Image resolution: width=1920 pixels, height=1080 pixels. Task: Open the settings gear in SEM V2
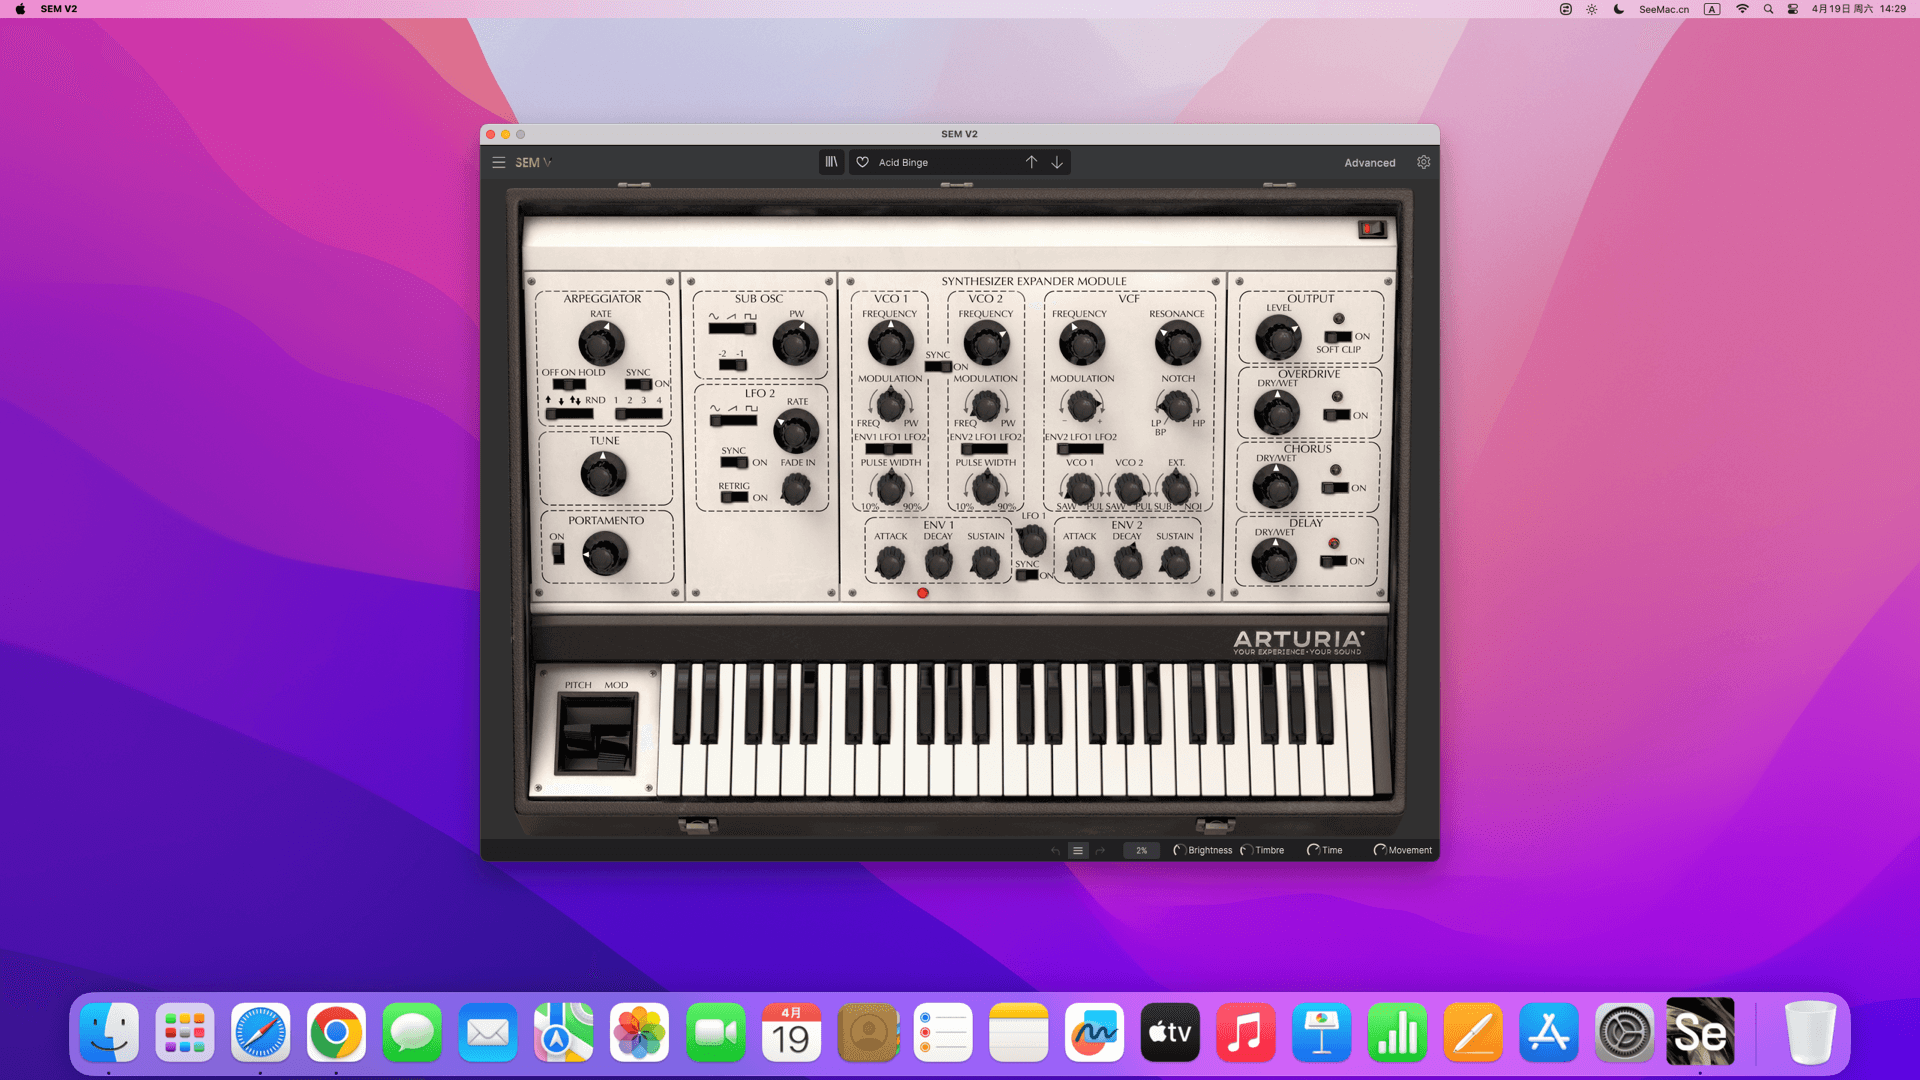pos(1423,162)
